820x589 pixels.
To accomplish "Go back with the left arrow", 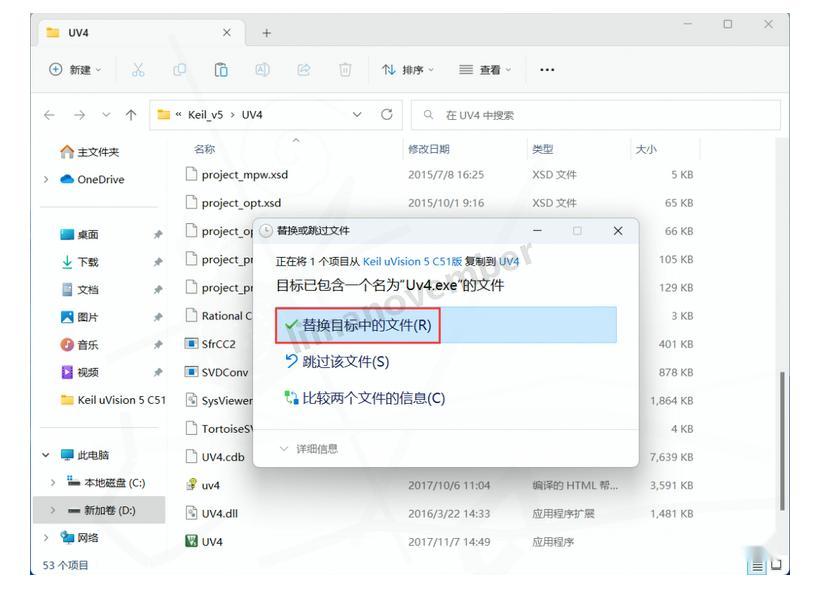I will tap(50, 115).
